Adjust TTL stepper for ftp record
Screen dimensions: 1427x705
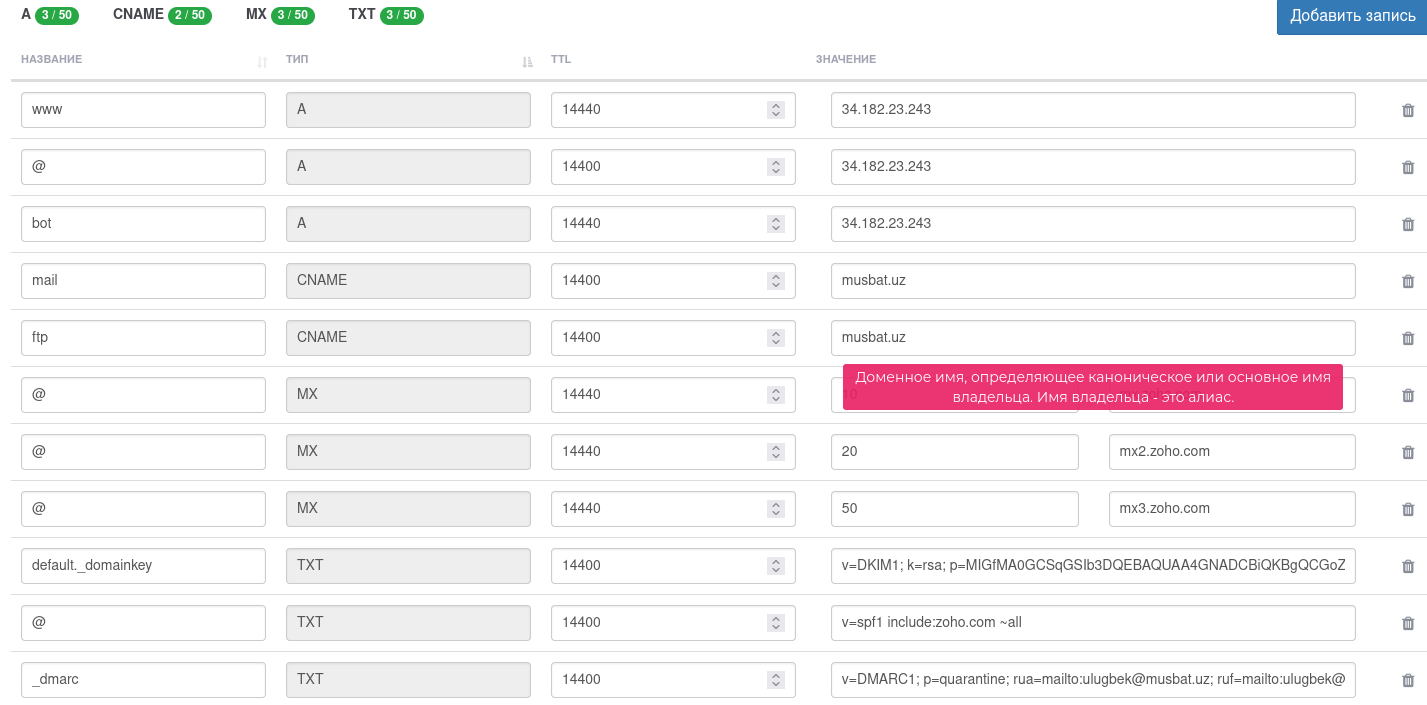[x=775, y=338]
